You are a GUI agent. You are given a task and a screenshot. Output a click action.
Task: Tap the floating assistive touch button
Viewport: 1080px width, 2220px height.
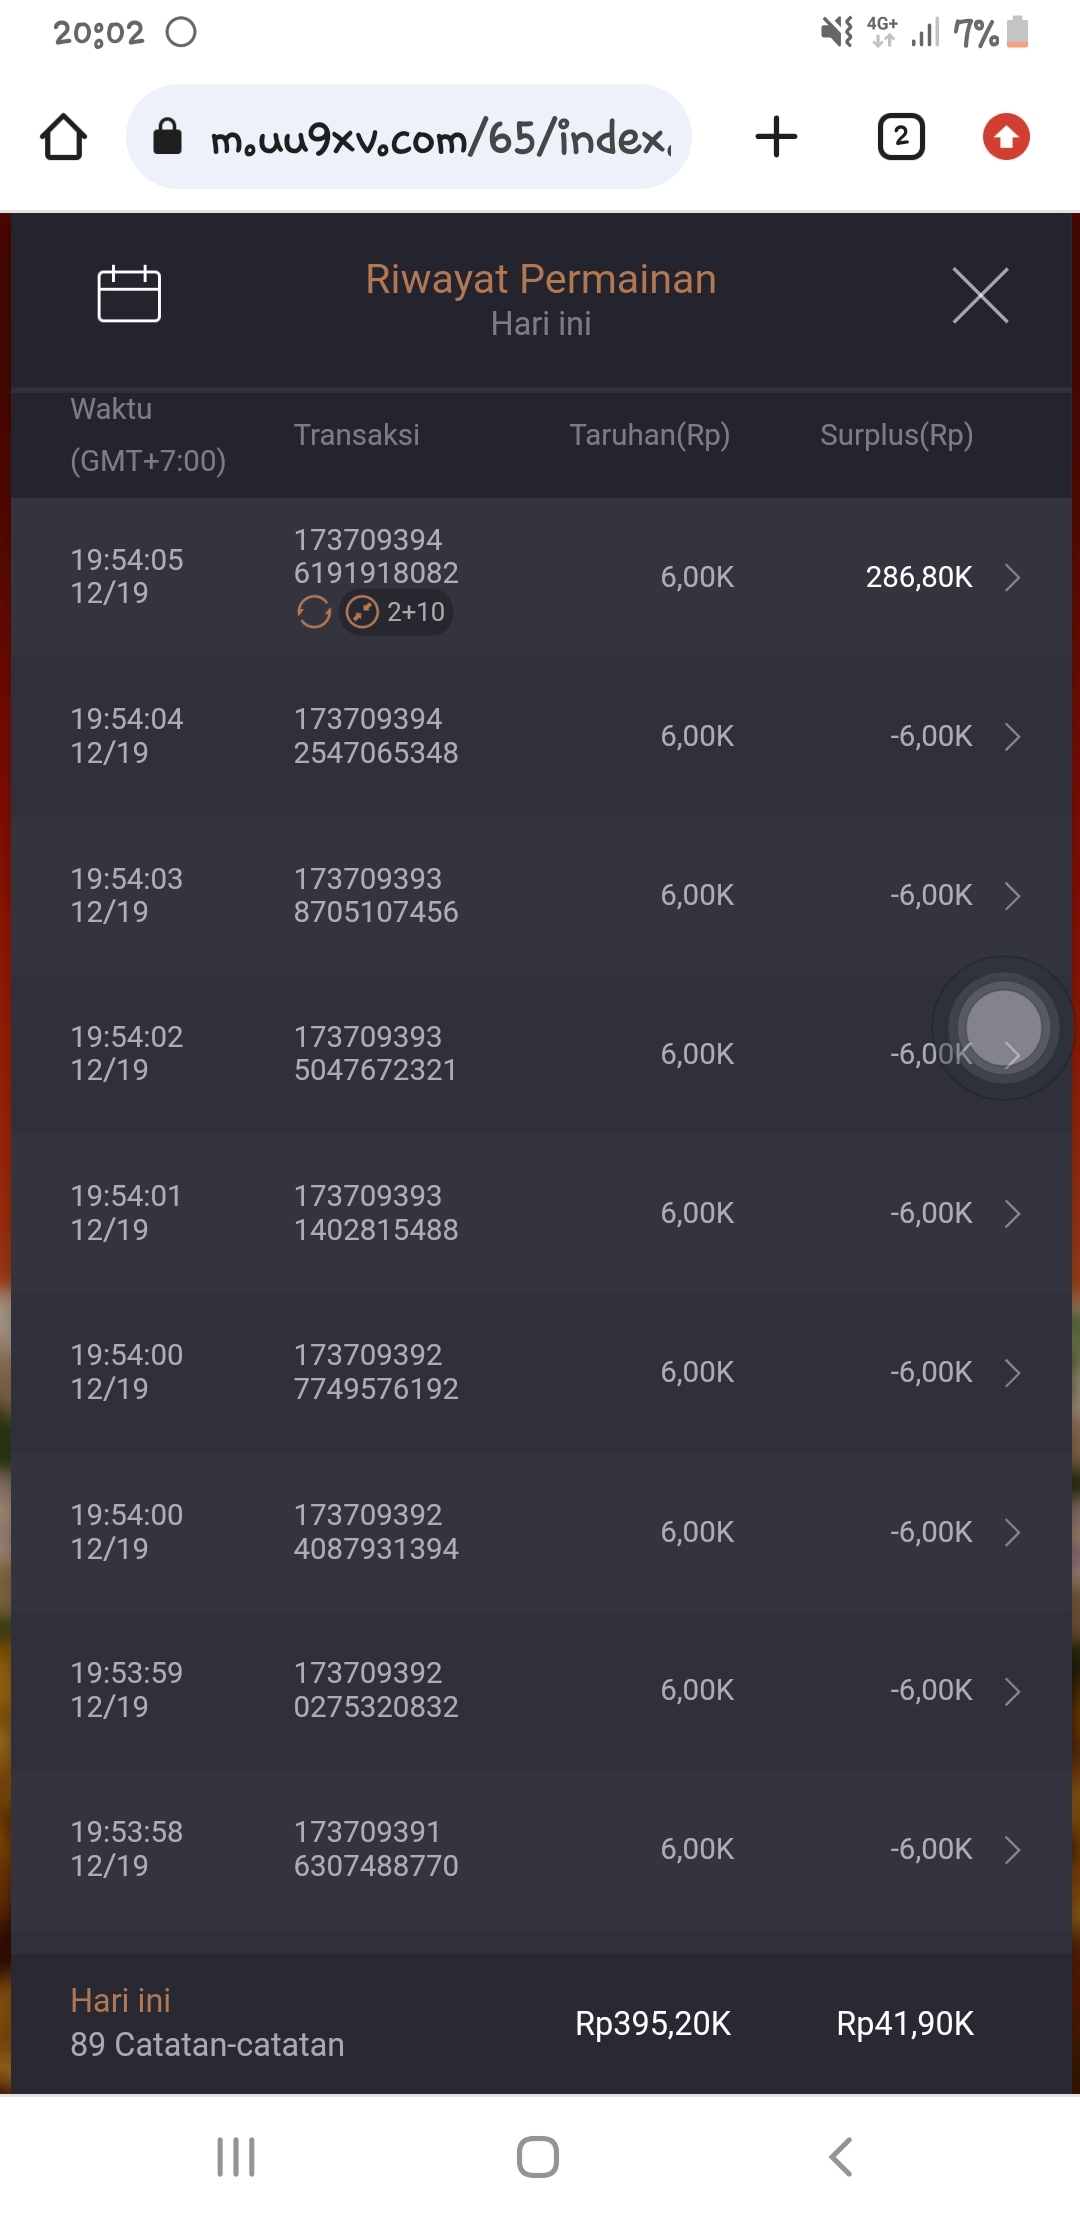click(x=1003, y=1027)
